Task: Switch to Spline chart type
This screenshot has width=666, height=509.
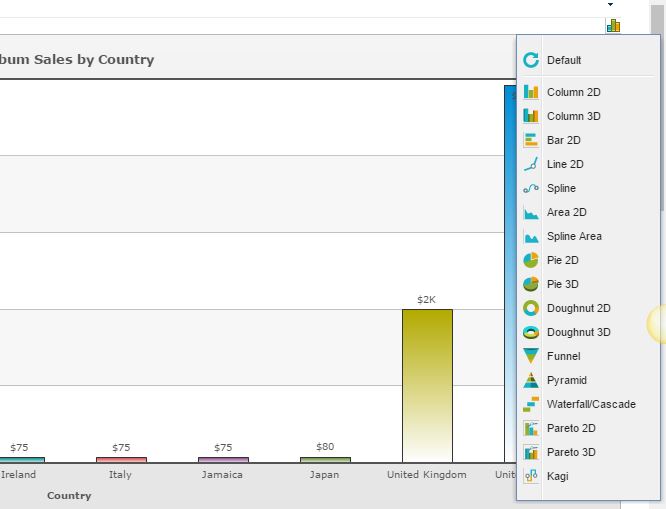Action: coord(561,188)
